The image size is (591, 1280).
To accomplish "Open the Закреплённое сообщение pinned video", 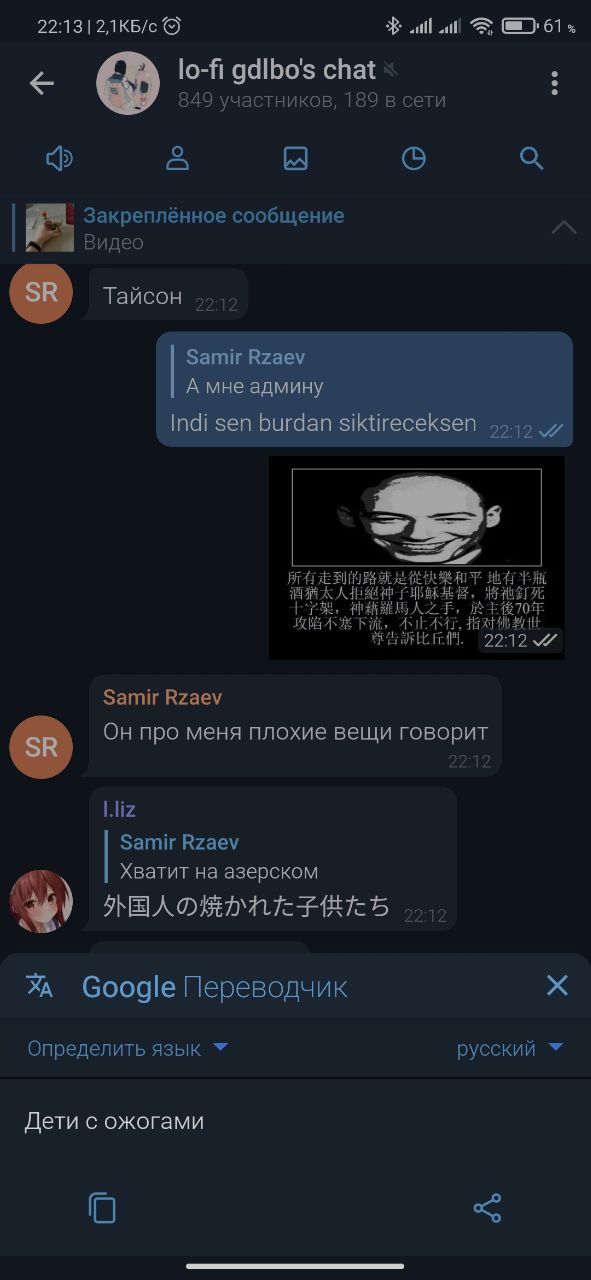I will pos(213,228).
